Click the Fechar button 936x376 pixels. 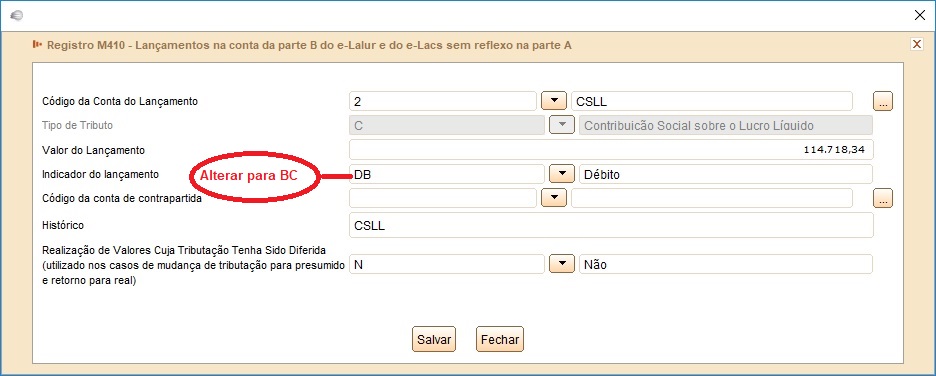point(500,340)
